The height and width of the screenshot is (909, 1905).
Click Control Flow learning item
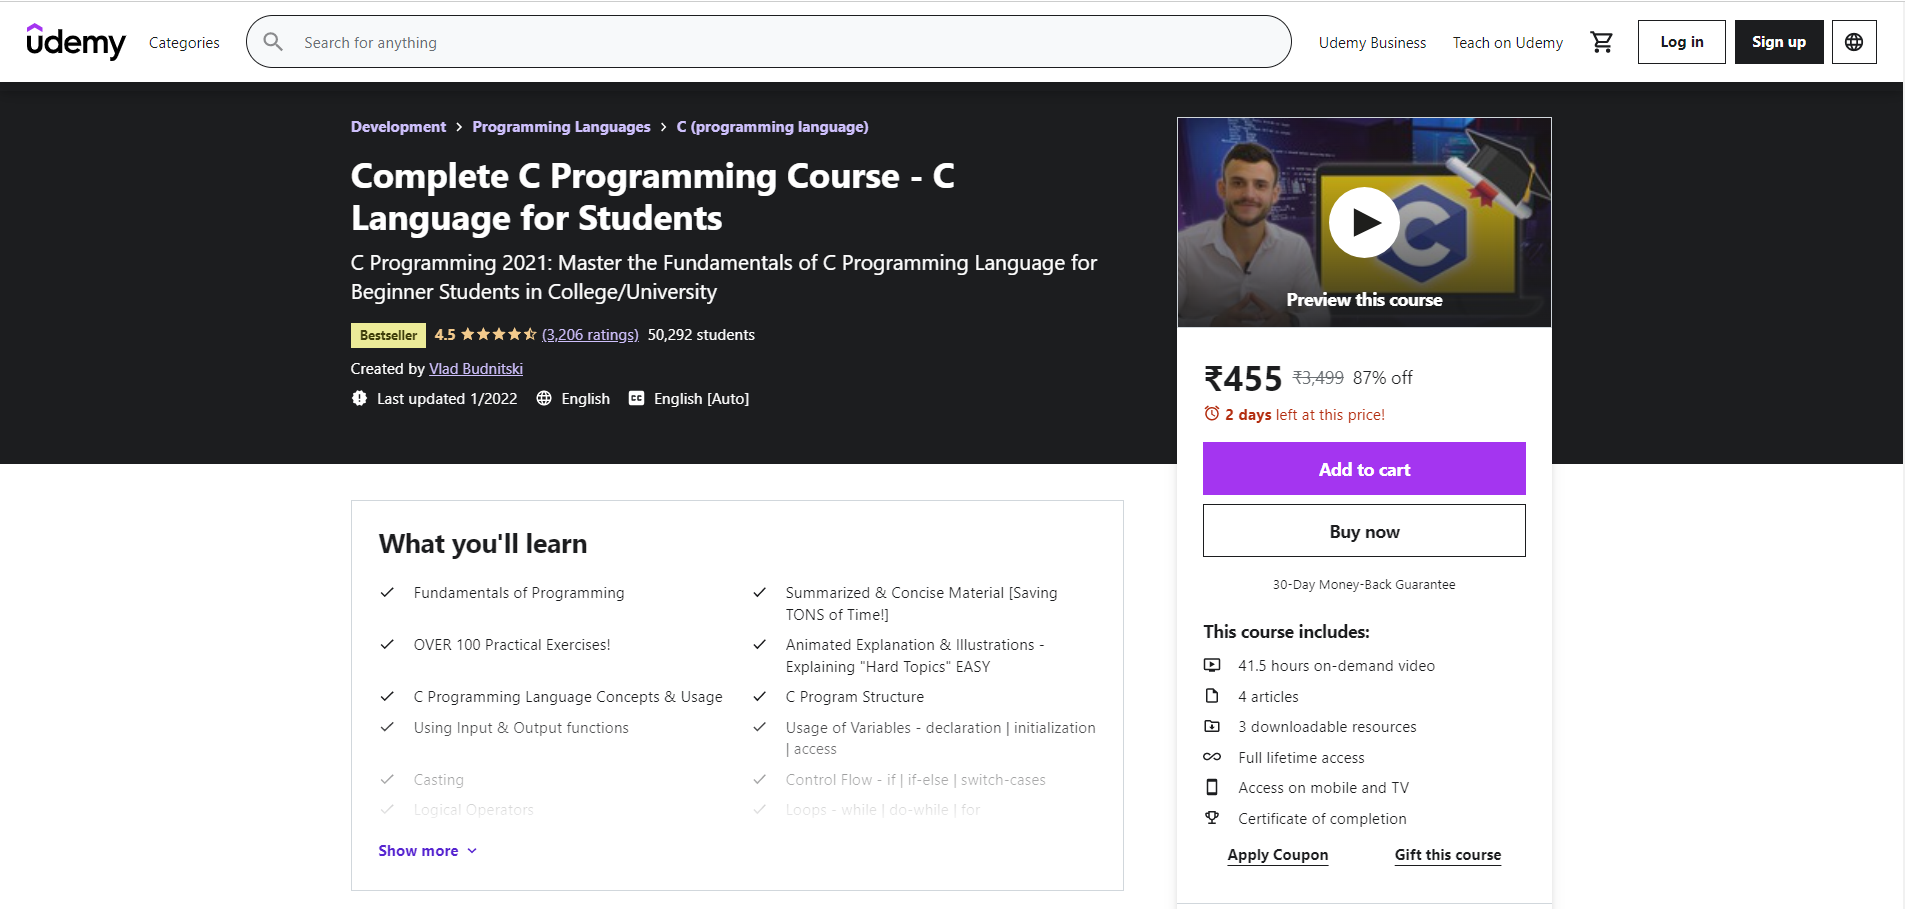915,779
